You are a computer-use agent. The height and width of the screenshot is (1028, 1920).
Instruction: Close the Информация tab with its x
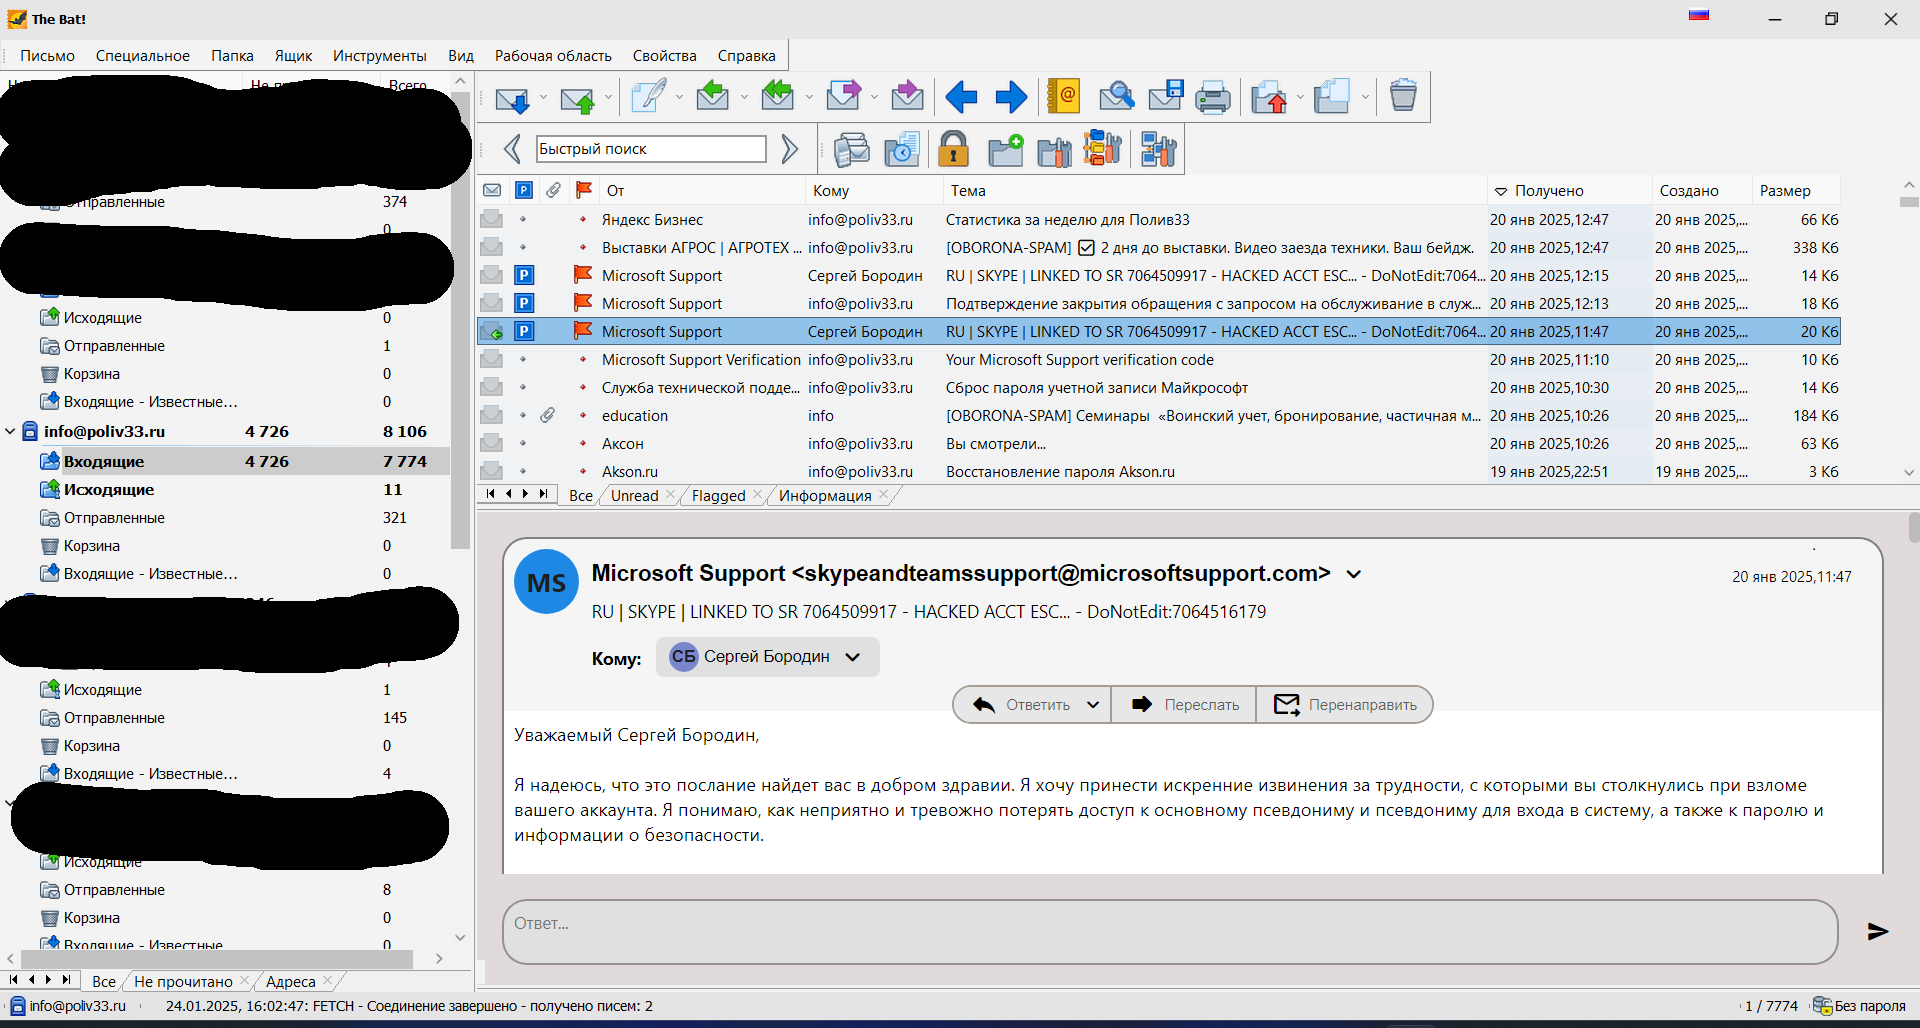tap(883, 495)
